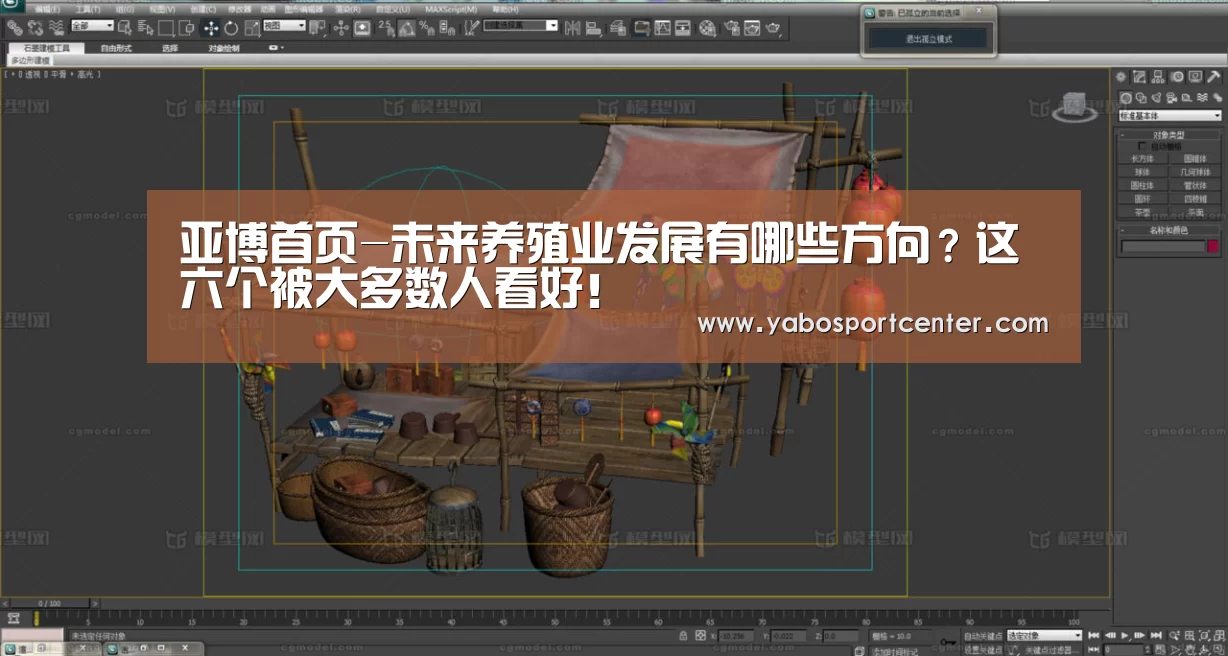Enable the 自动栅格 checkbox

(x=1142, y=146)
